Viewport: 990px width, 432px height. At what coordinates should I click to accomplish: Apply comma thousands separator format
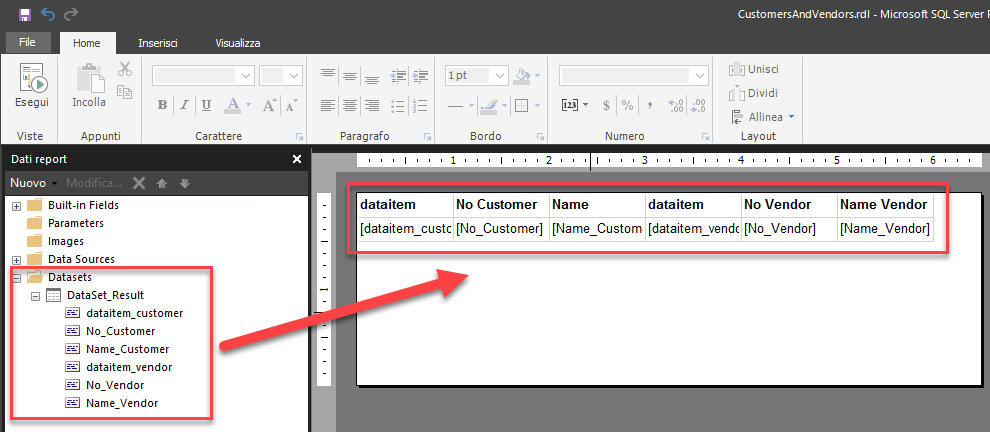click(650, 105)
